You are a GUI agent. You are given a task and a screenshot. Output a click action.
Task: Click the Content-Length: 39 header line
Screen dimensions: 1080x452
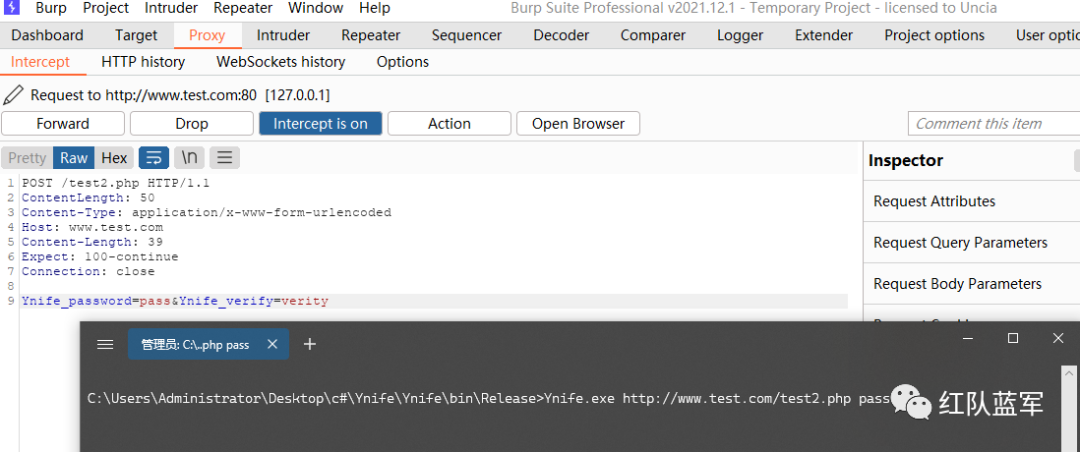[92, 242]
